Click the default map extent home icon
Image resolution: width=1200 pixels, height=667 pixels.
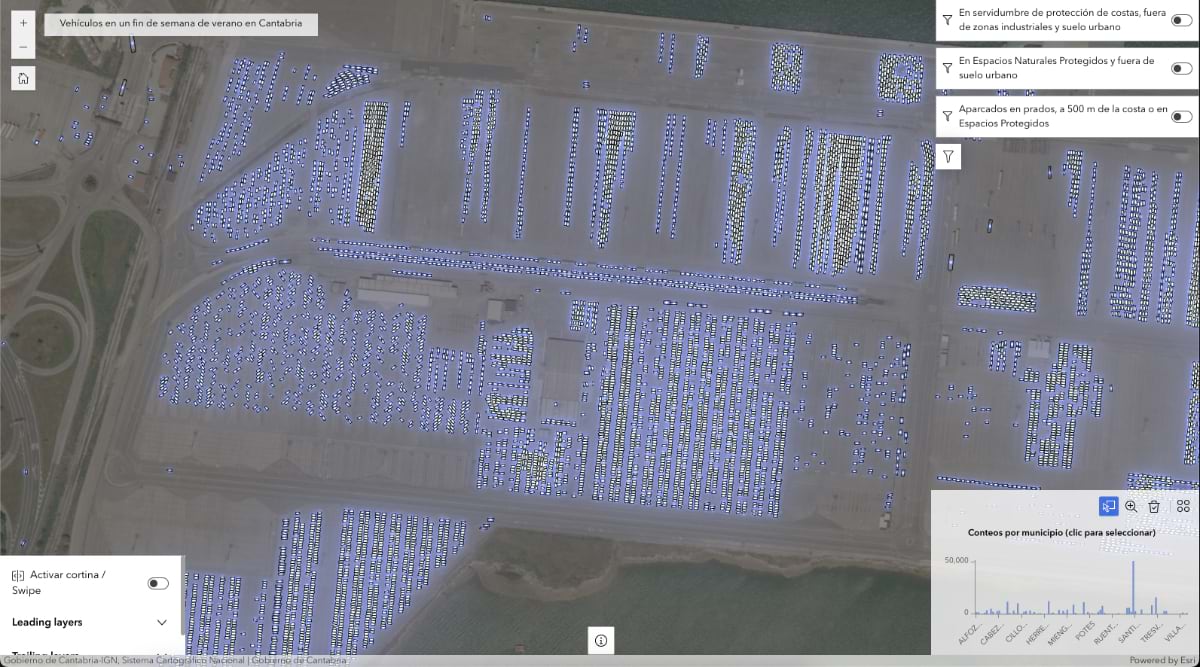22,77
